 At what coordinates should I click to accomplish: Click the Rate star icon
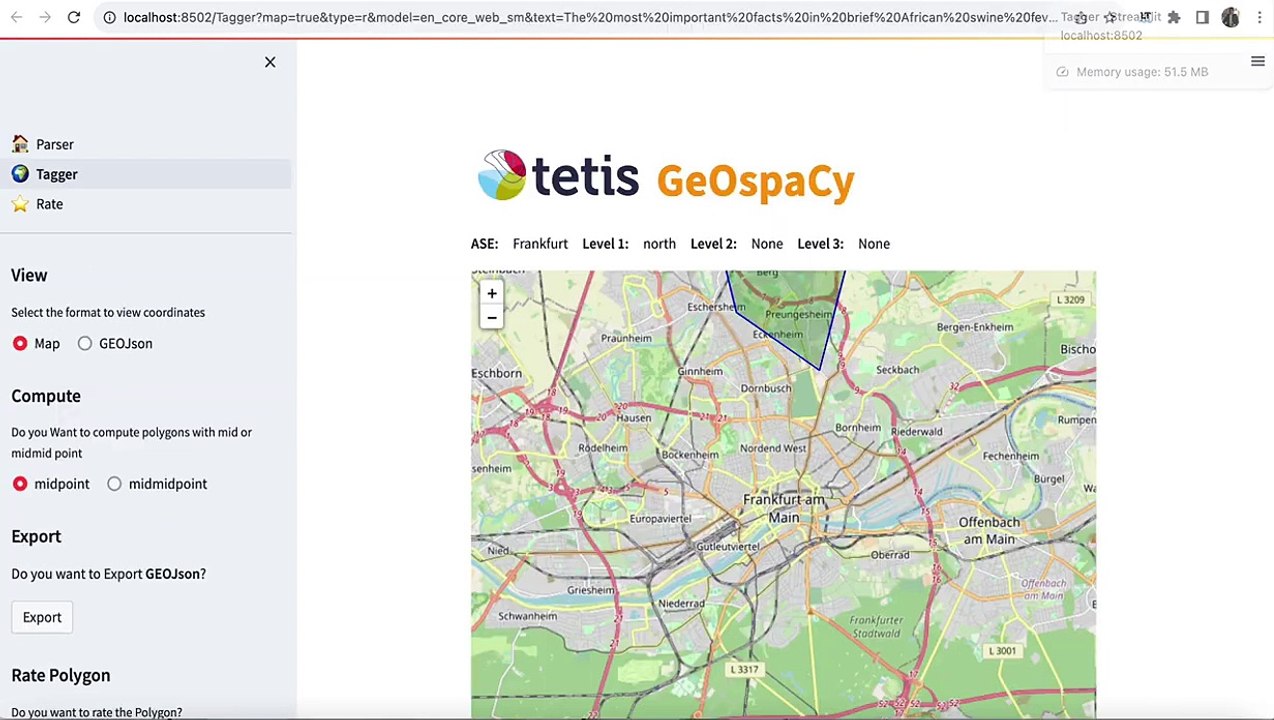click(20, 204)
